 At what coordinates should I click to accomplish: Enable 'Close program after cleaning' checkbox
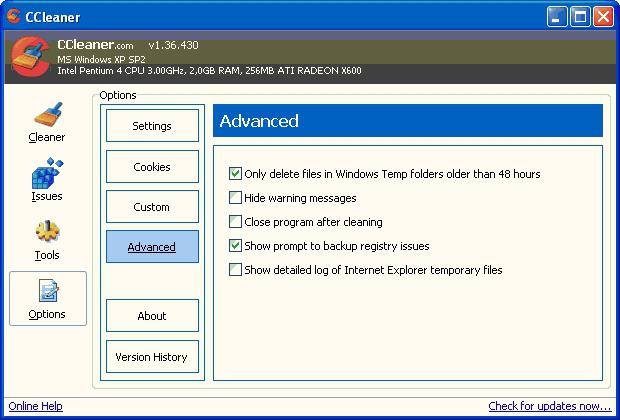pyautogui.click(x=235, y=221)
